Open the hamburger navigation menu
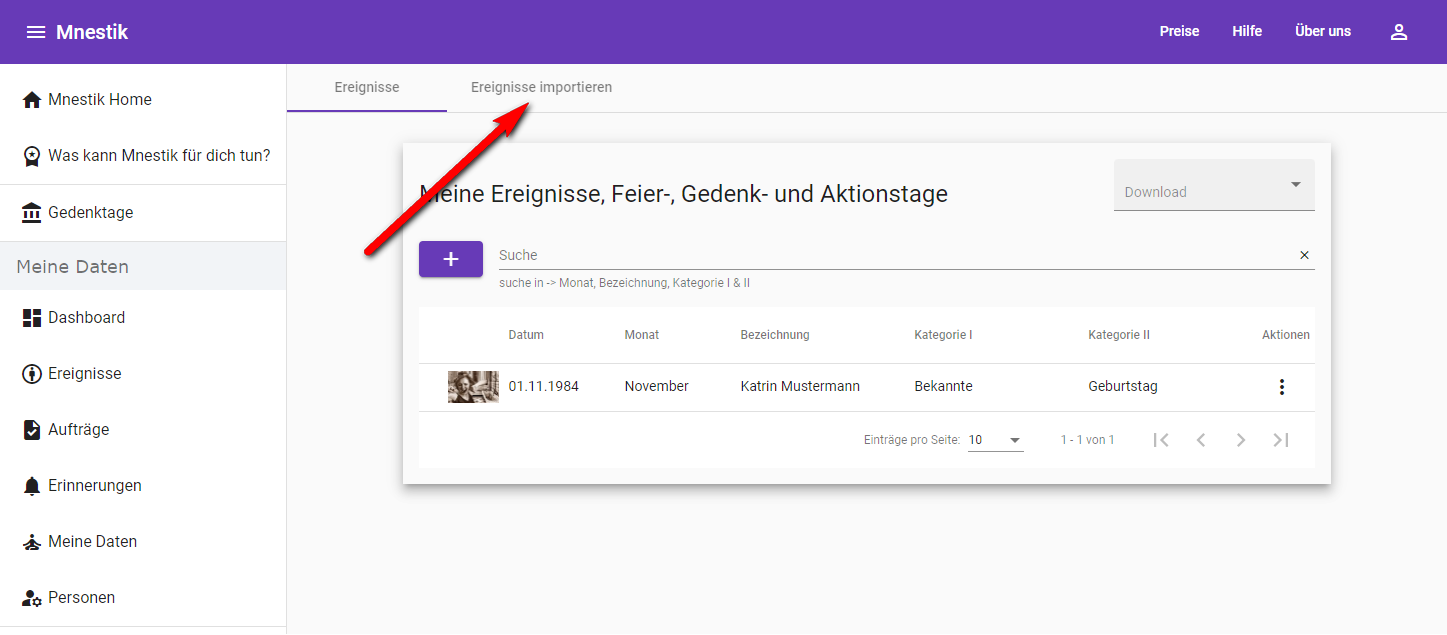Viewport: 1447px width, 635px height. tap(36, 32)
